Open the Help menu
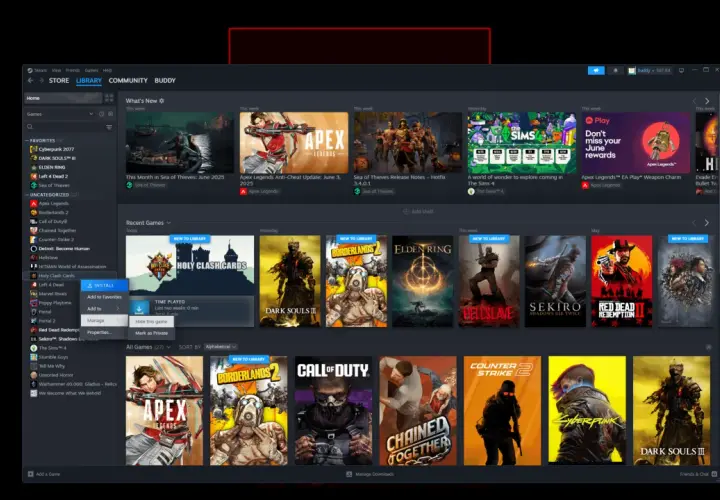 pyautogui.click(x=107, y=70)
